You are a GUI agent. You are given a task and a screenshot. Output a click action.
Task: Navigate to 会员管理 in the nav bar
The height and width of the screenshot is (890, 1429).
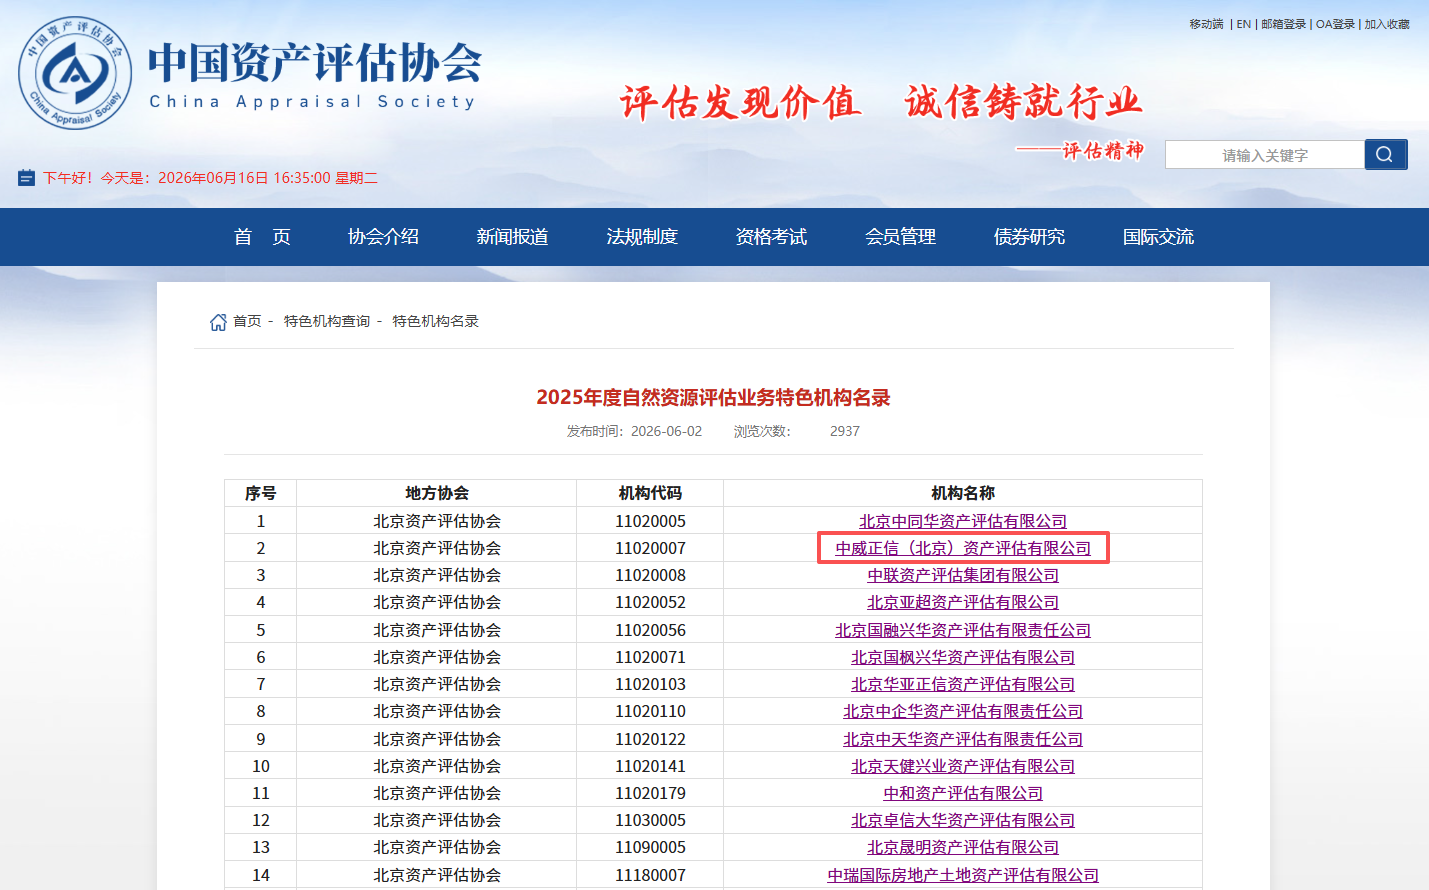900,237
